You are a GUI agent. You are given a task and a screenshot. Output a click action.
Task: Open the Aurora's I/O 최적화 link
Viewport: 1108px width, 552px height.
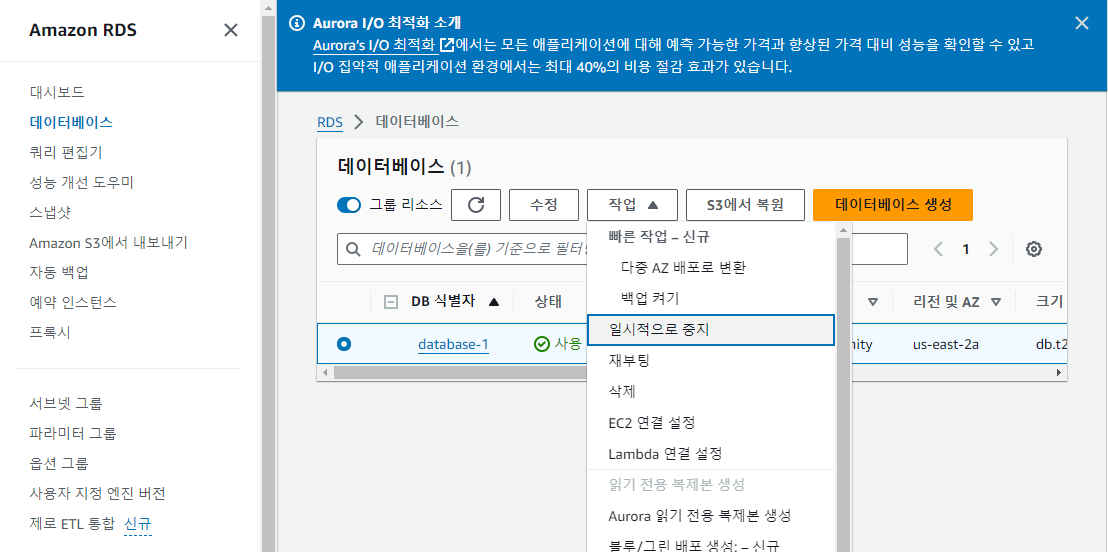(375, 46)
